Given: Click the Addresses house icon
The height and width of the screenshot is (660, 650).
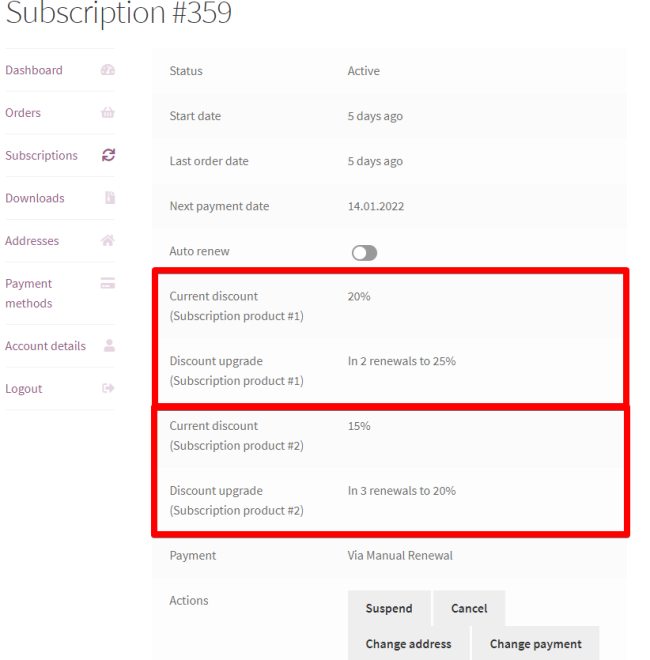Looking at the screenshot, I should (108, 241).
